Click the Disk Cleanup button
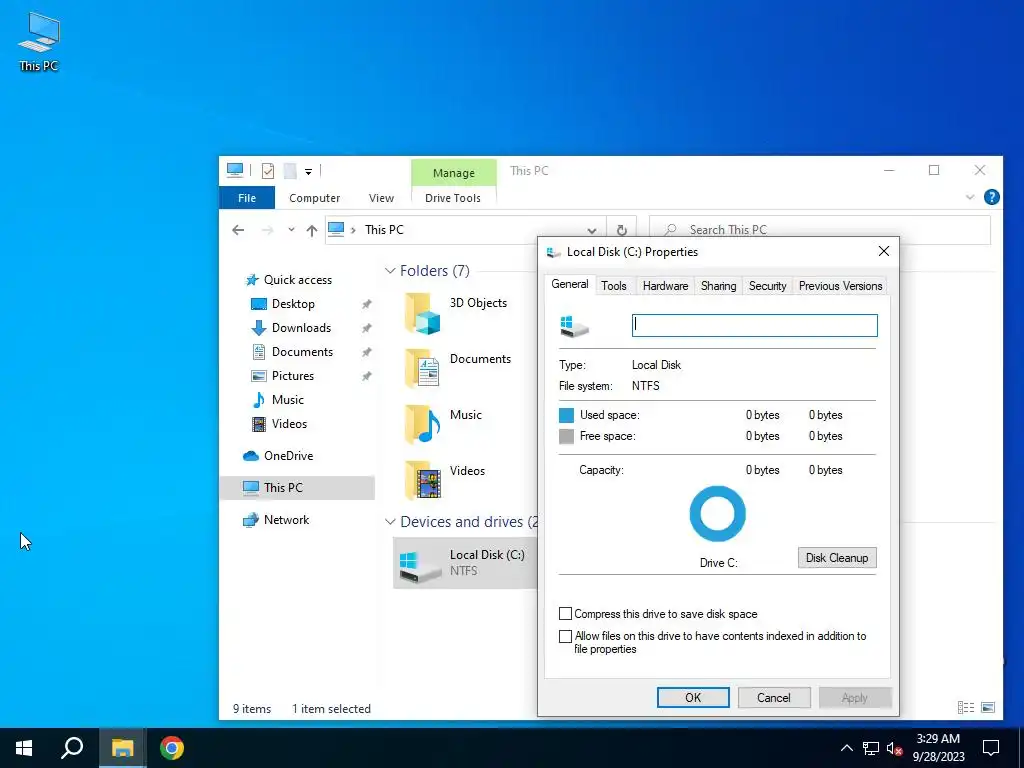Screen dimensions: 1024x768 [837, 558]
